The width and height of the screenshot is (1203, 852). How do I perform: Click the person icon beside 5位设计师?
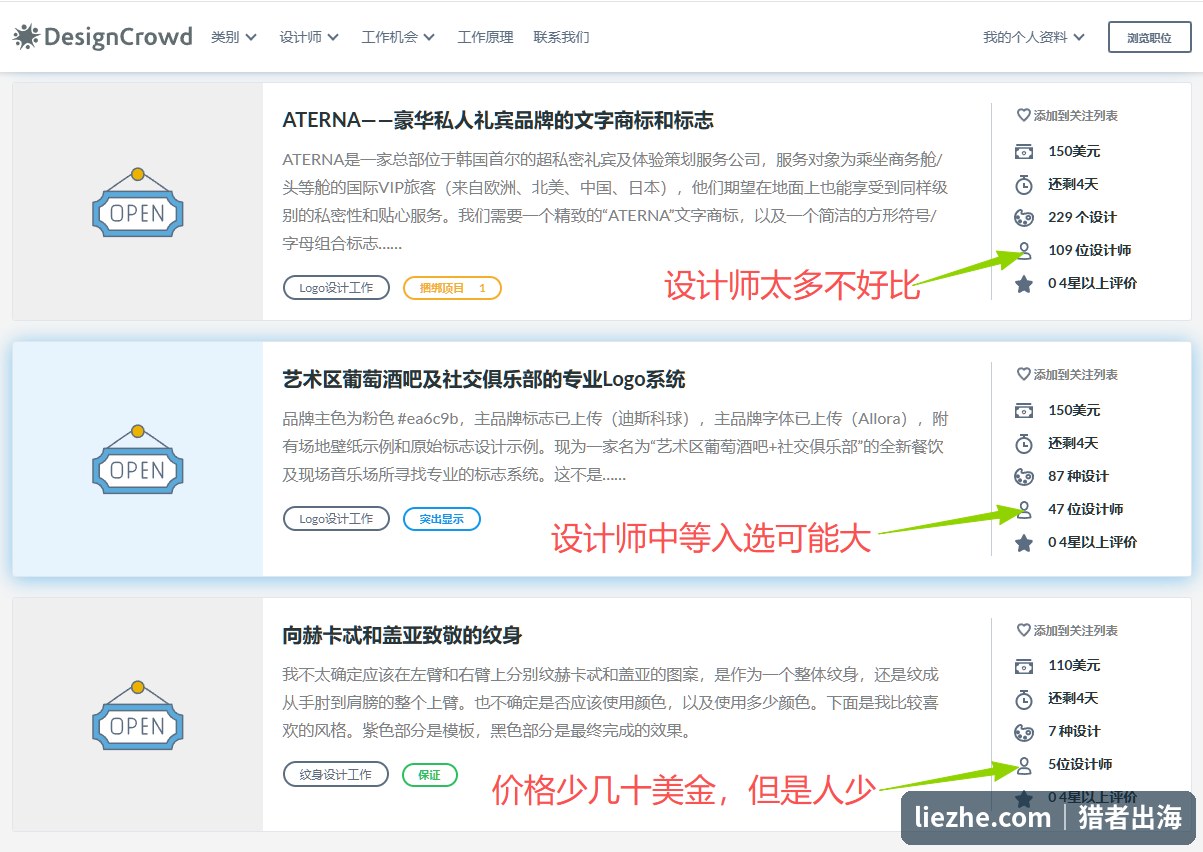(1024, 765)
